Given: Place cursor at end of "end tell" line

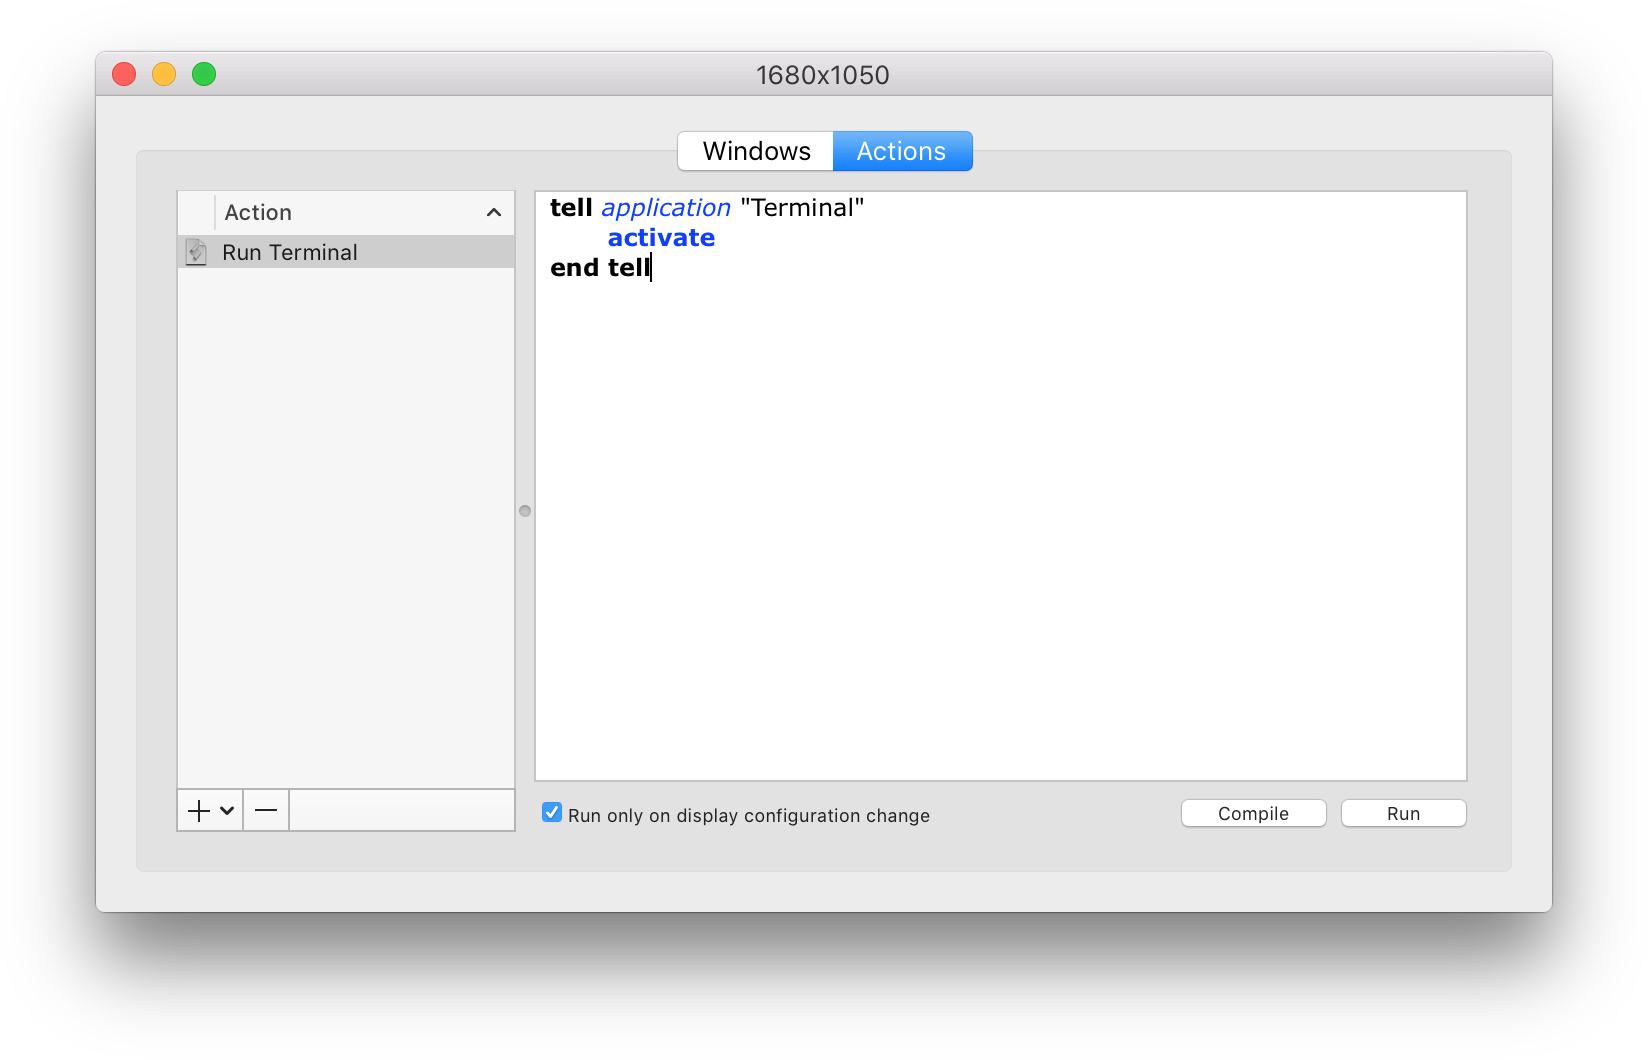Looking at the screenshot, I should click(x=651, y=267).
